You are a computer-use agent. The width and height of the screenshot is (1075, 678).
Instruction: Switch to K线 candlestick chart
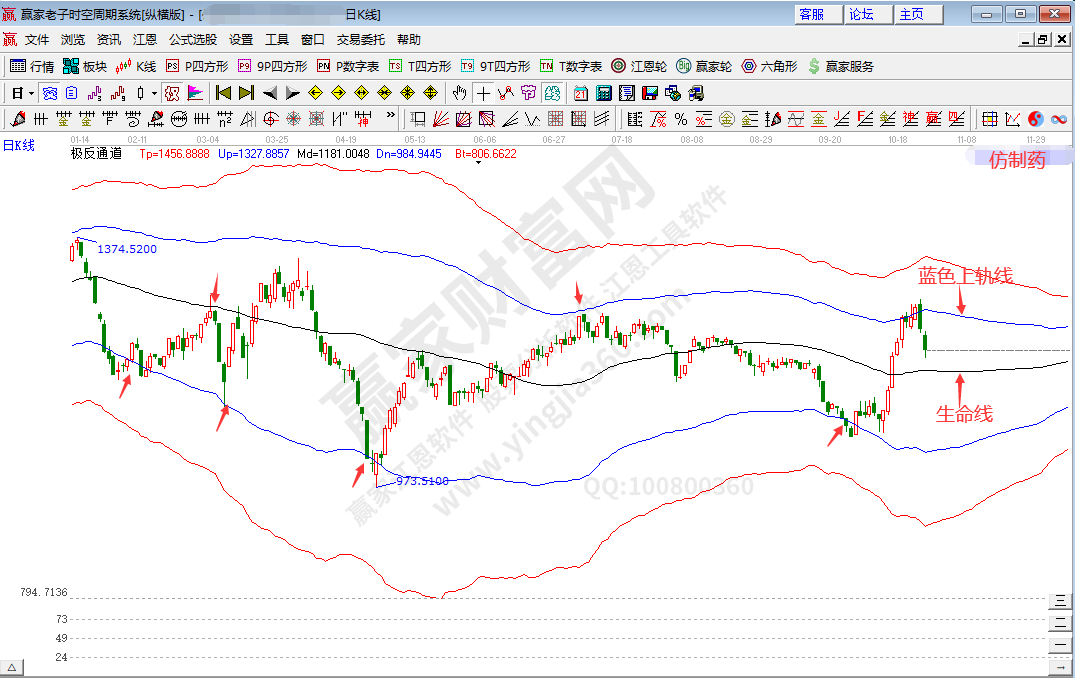136,66
